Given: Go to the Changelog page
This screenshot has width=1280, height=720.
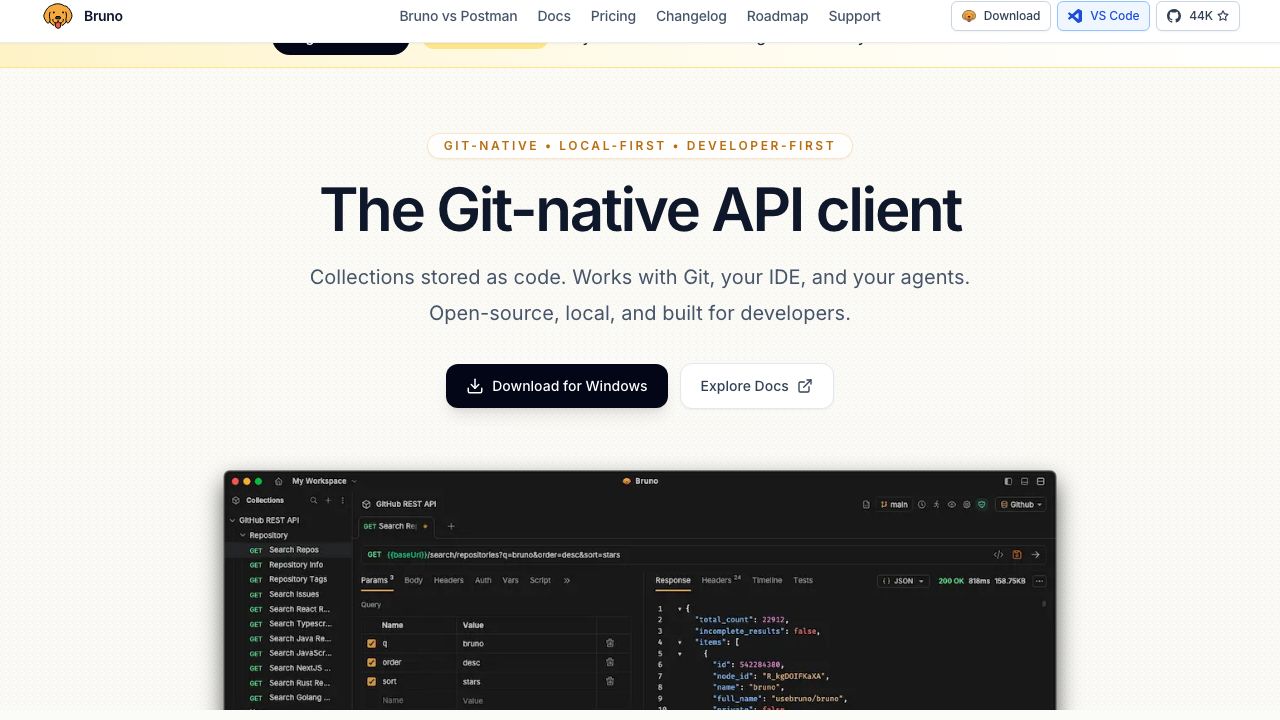Looking at the screenshot, I should pyautogui.click(x=691, y=16).
